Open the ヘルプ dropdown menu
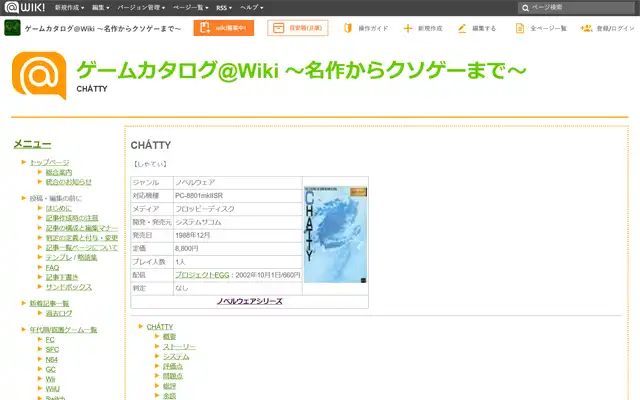The height and width of the screenshot is (400, 640). point(251,8)
